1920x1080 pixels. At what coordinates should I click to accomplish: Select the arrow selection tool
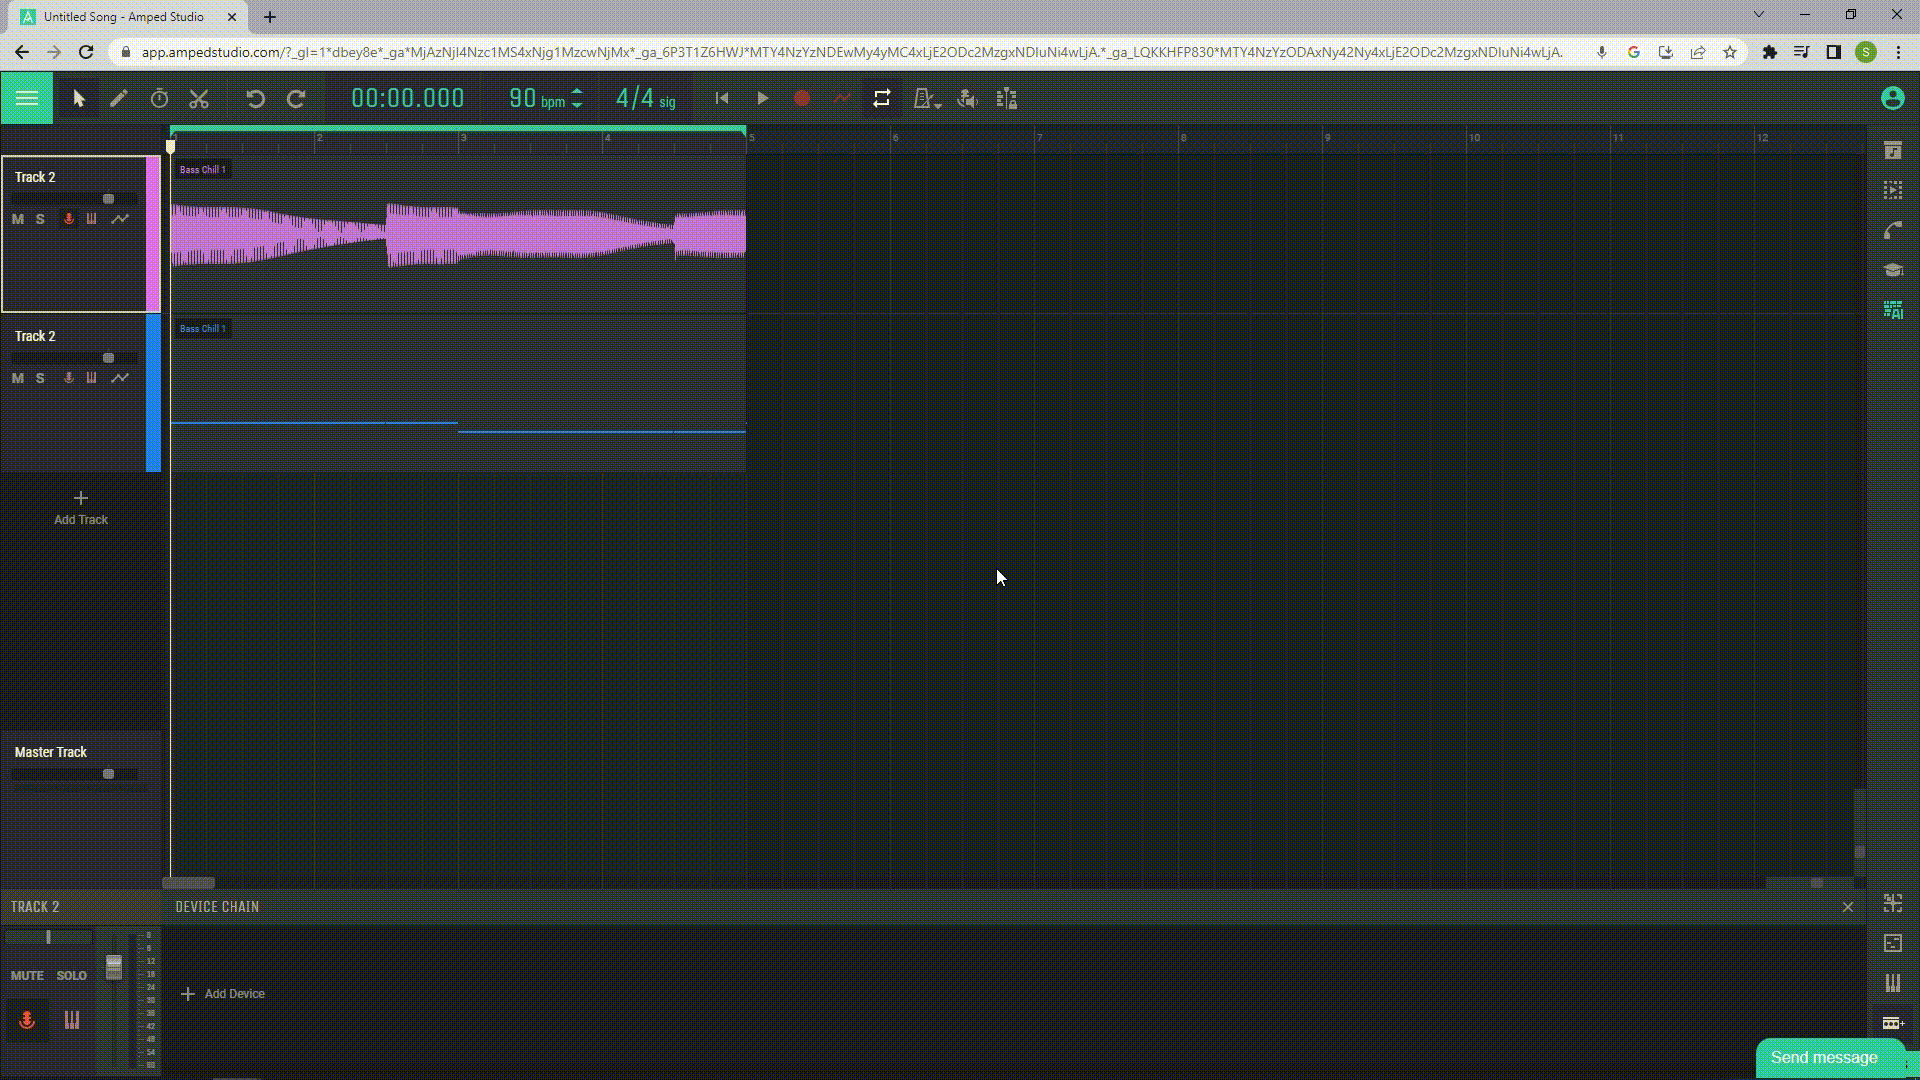tap(78, 98)
